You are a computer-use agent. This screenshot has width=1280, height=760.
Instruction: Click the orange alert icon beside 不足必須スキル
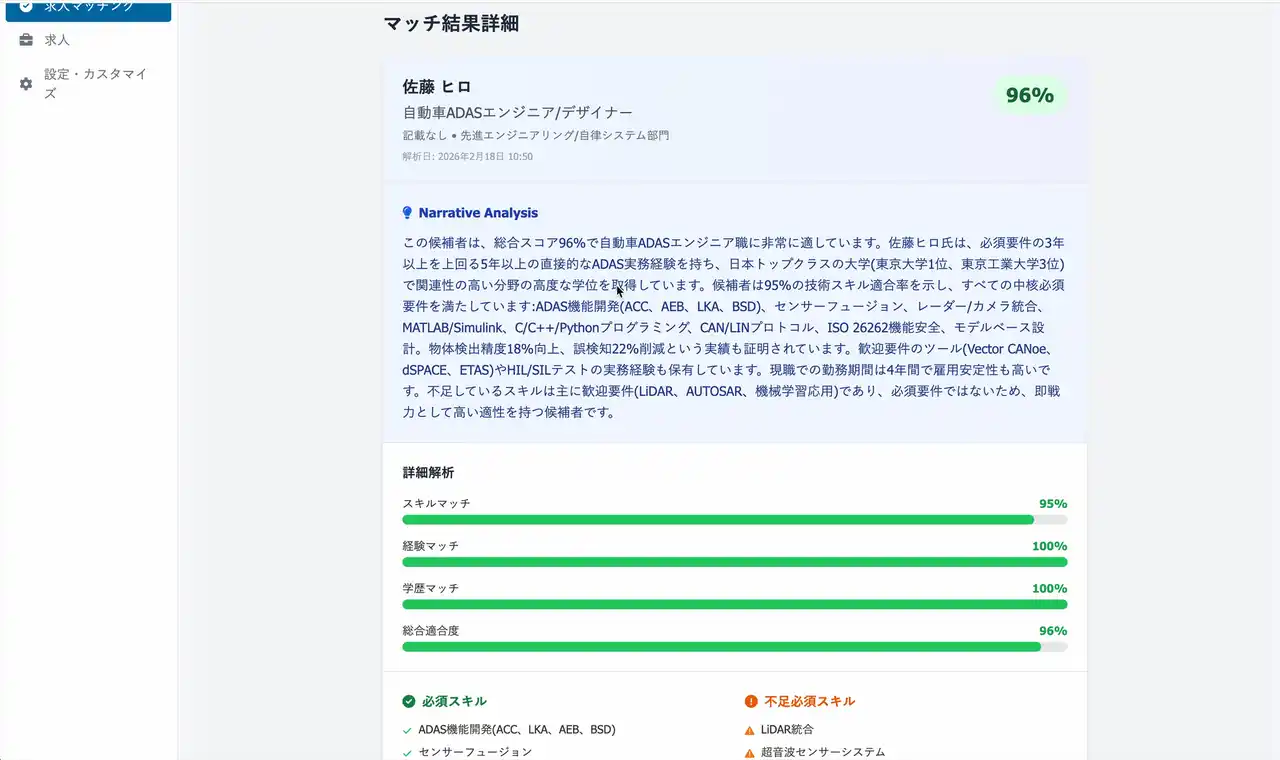tap(751, 702)
